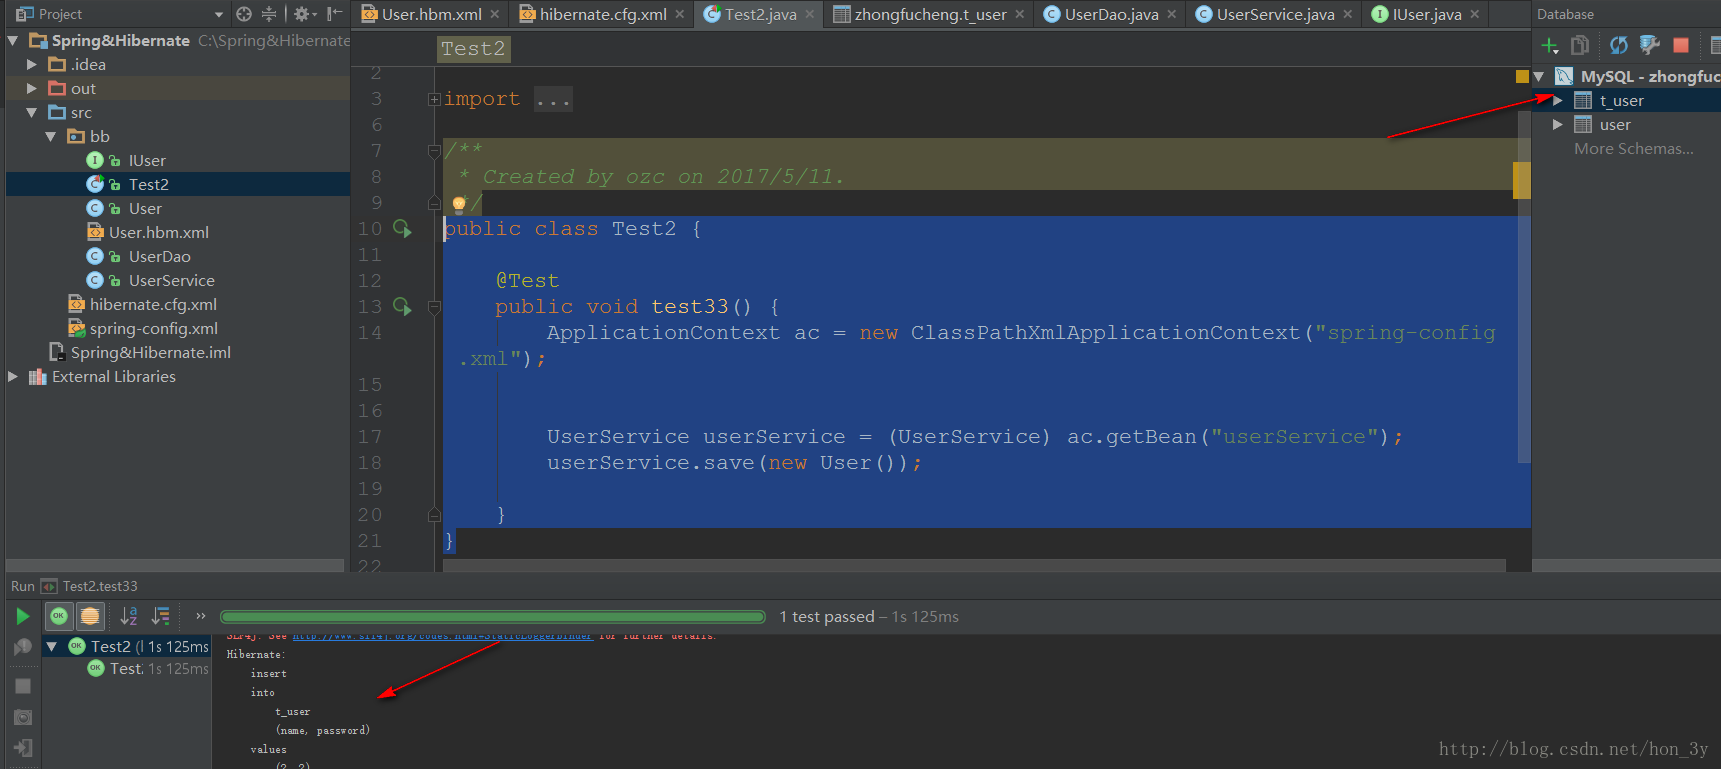The width and height of the screenshot is (1721, 769).
Task: Open data source properties
Action: [1650, 45]
